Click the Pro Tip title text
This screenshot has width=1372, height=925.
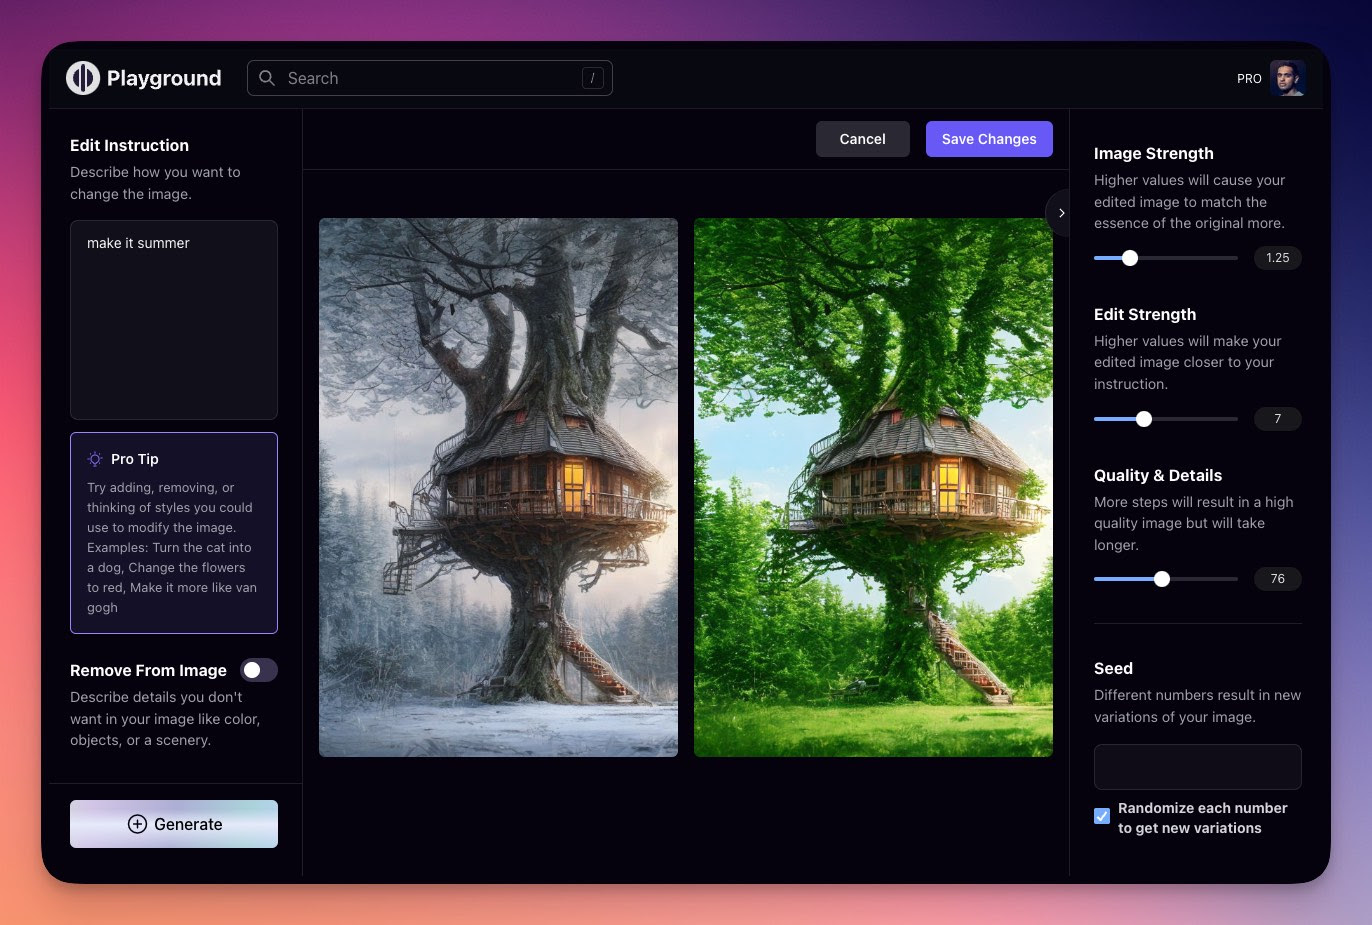click(135, 459)
